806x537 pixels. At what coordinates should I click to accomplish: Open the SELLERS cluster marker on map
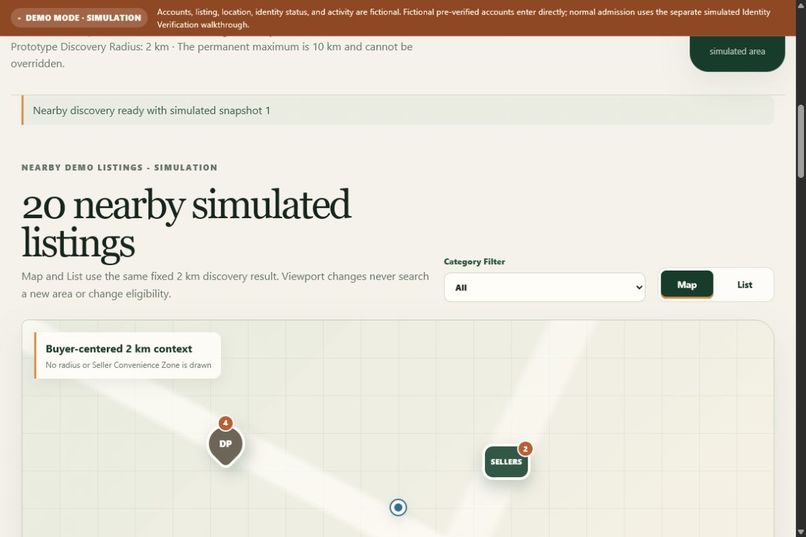506,461
